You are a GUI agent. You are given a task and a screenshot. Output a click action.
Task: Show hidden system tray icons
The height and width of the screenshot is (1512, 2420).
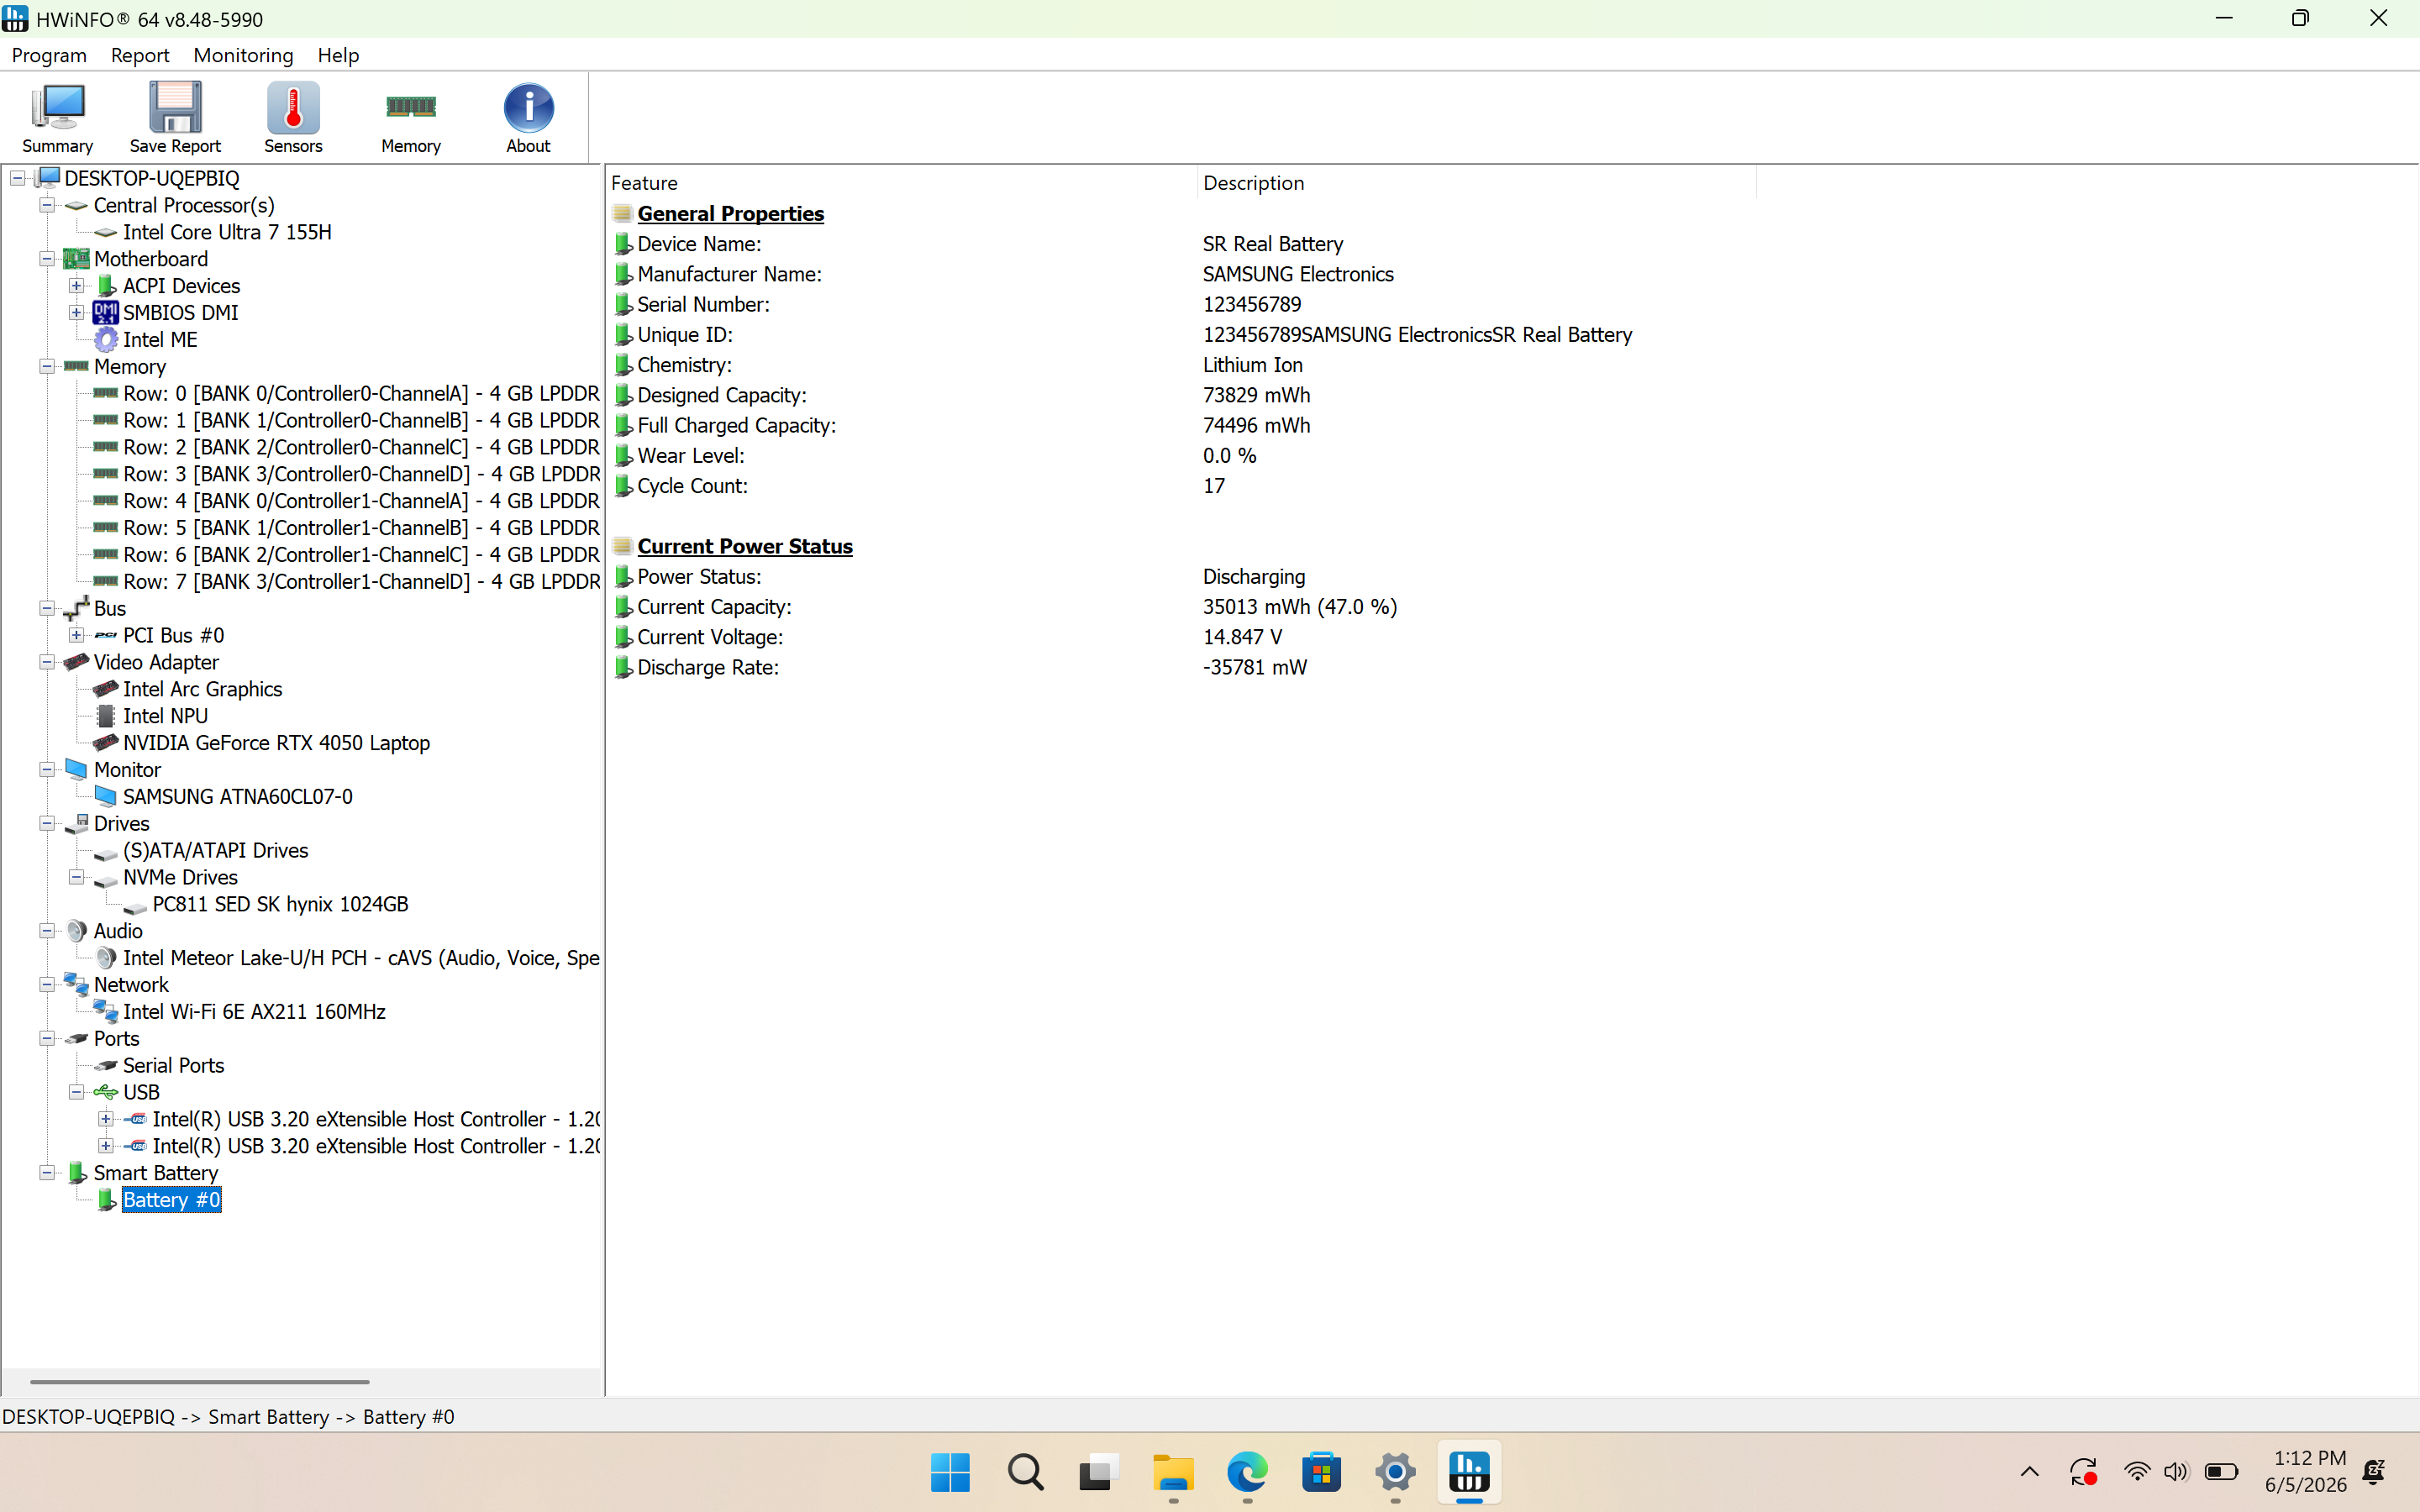2029,1472
